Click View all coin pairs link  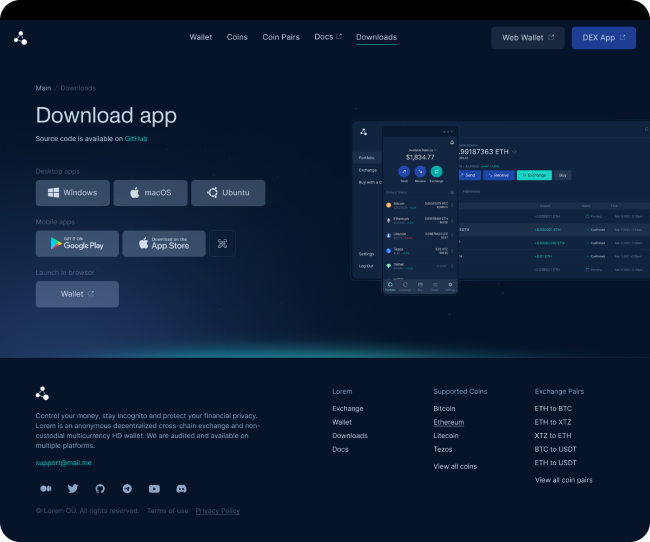[563, 480]
